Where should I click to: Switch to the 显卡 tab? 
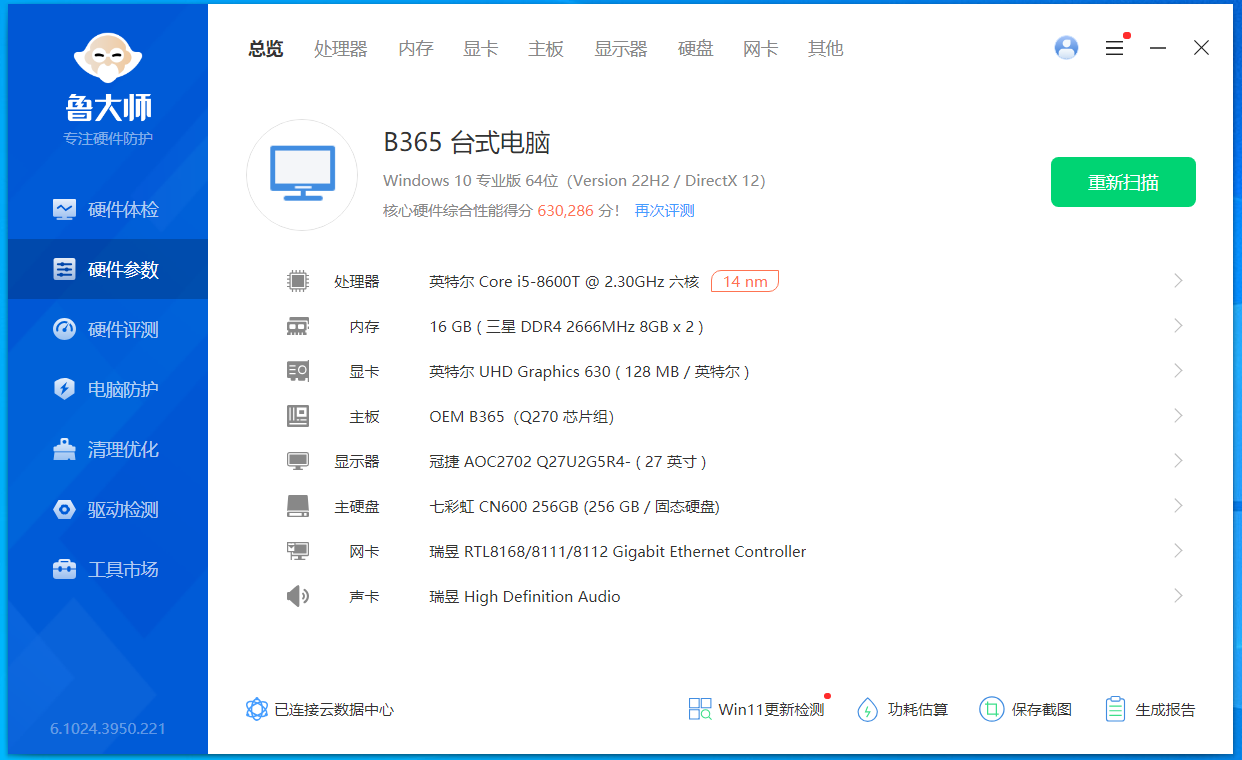(481, 48)
